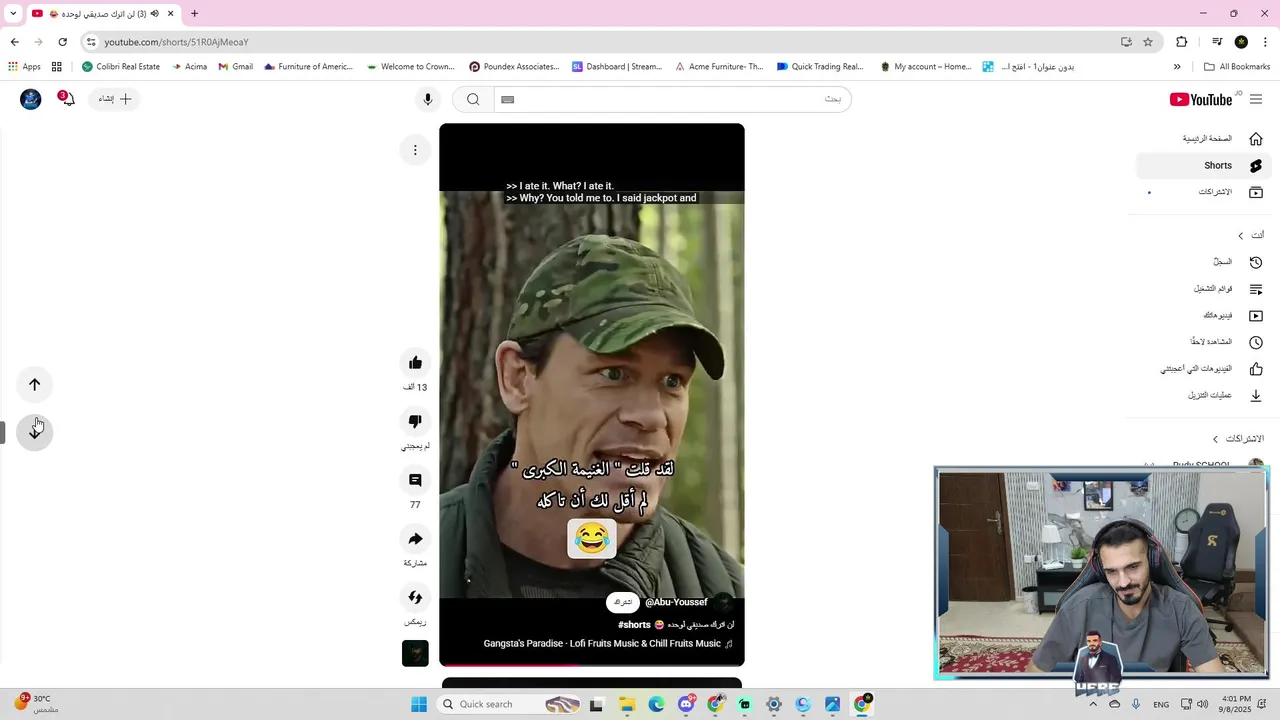The width and height of the screenshot is (1280, 720).
Task: Close the YouTube Shorts tab
Action: 170,13
